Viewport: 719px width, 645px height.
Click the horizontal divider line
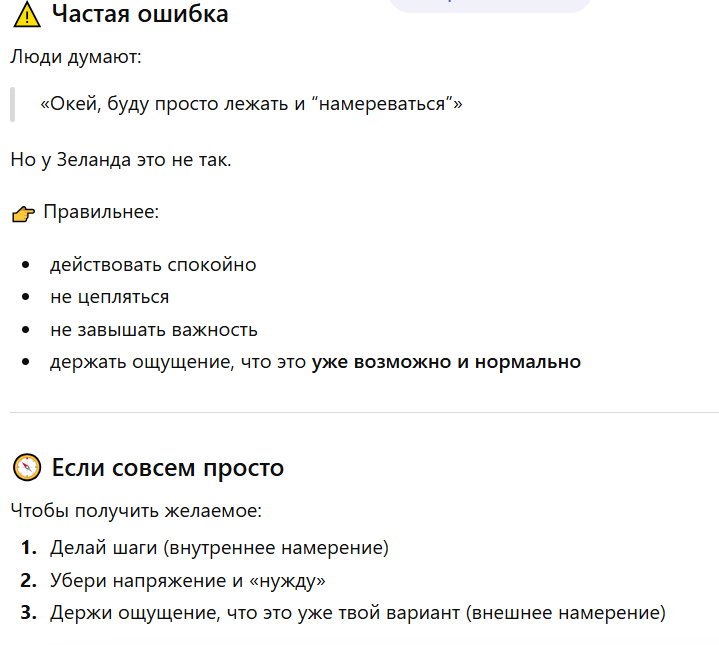[365, 413]
